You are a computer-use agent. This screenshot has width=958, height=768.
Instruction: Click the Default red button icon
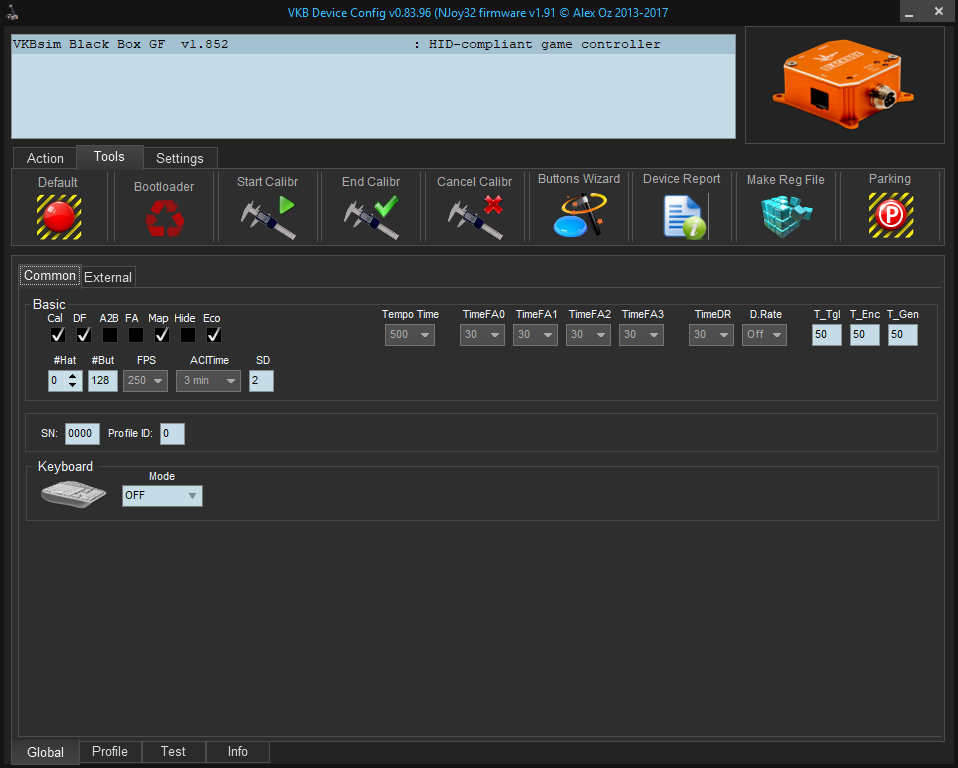point(58,216)
